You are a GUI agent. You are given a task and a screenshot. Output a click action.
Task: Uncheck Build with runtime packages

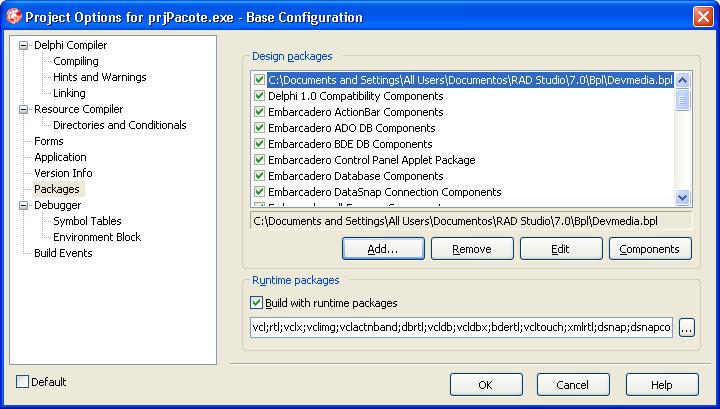257,303
